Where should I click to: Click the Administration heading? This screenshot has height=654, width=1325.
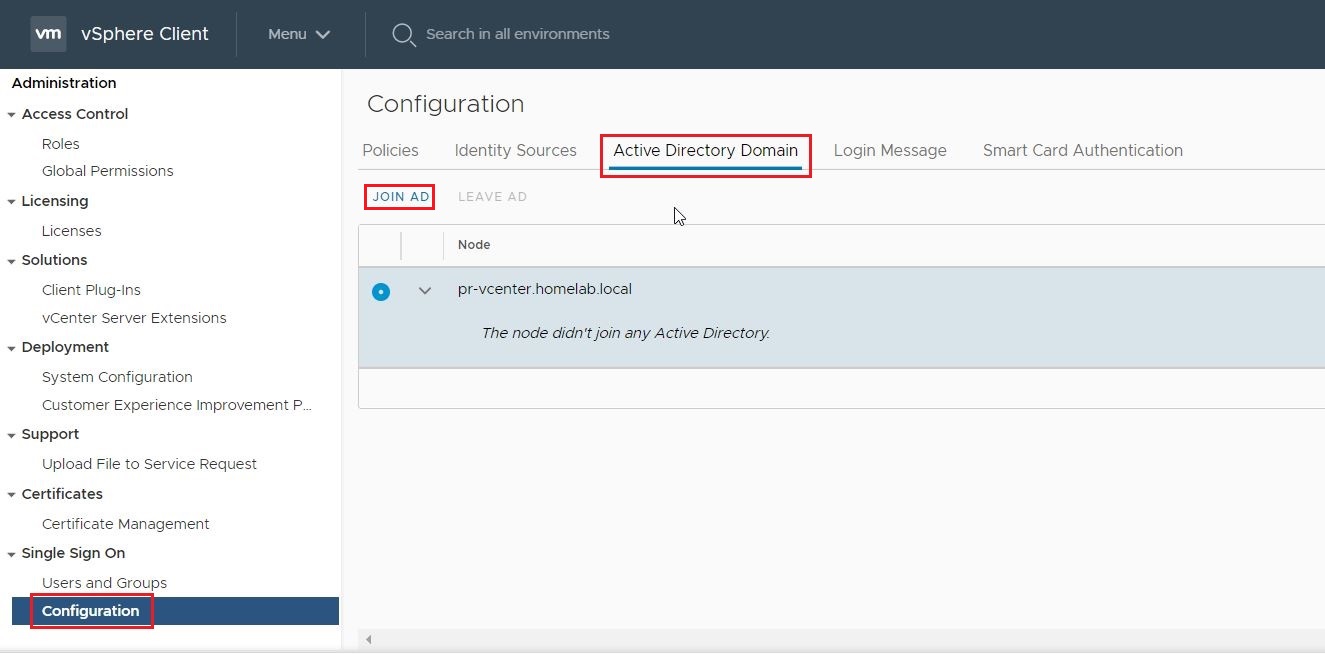(64, 83)
